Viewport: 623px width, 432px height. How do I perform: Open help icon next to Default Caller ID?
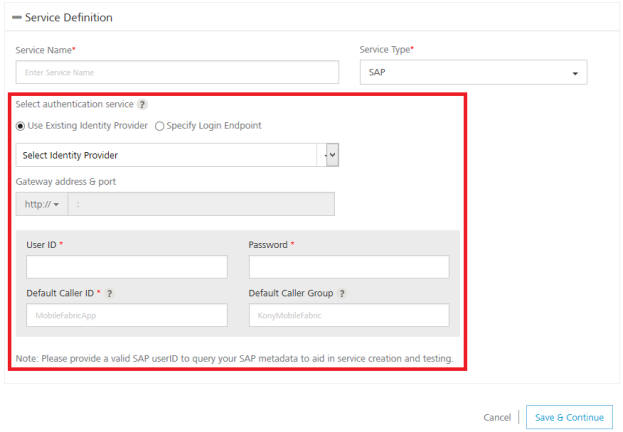click(x=109, y=293)
